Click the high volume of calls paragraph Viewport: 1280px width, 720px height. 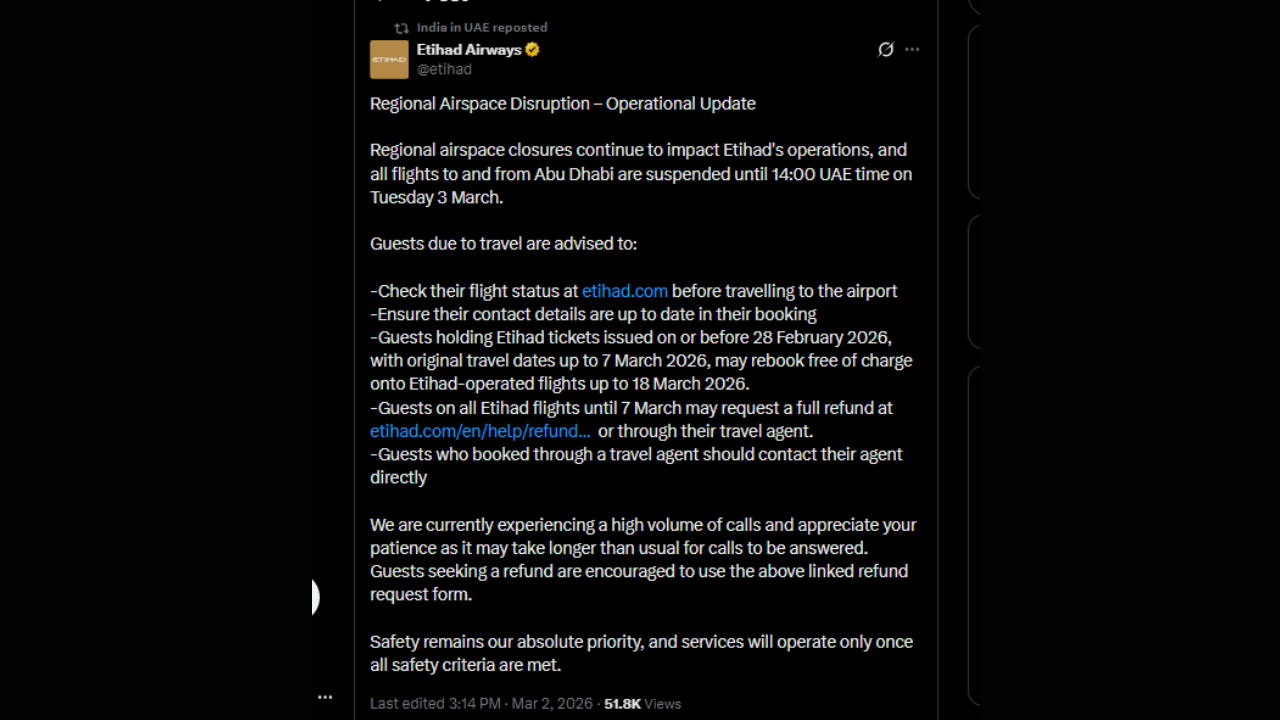[642, 559]
